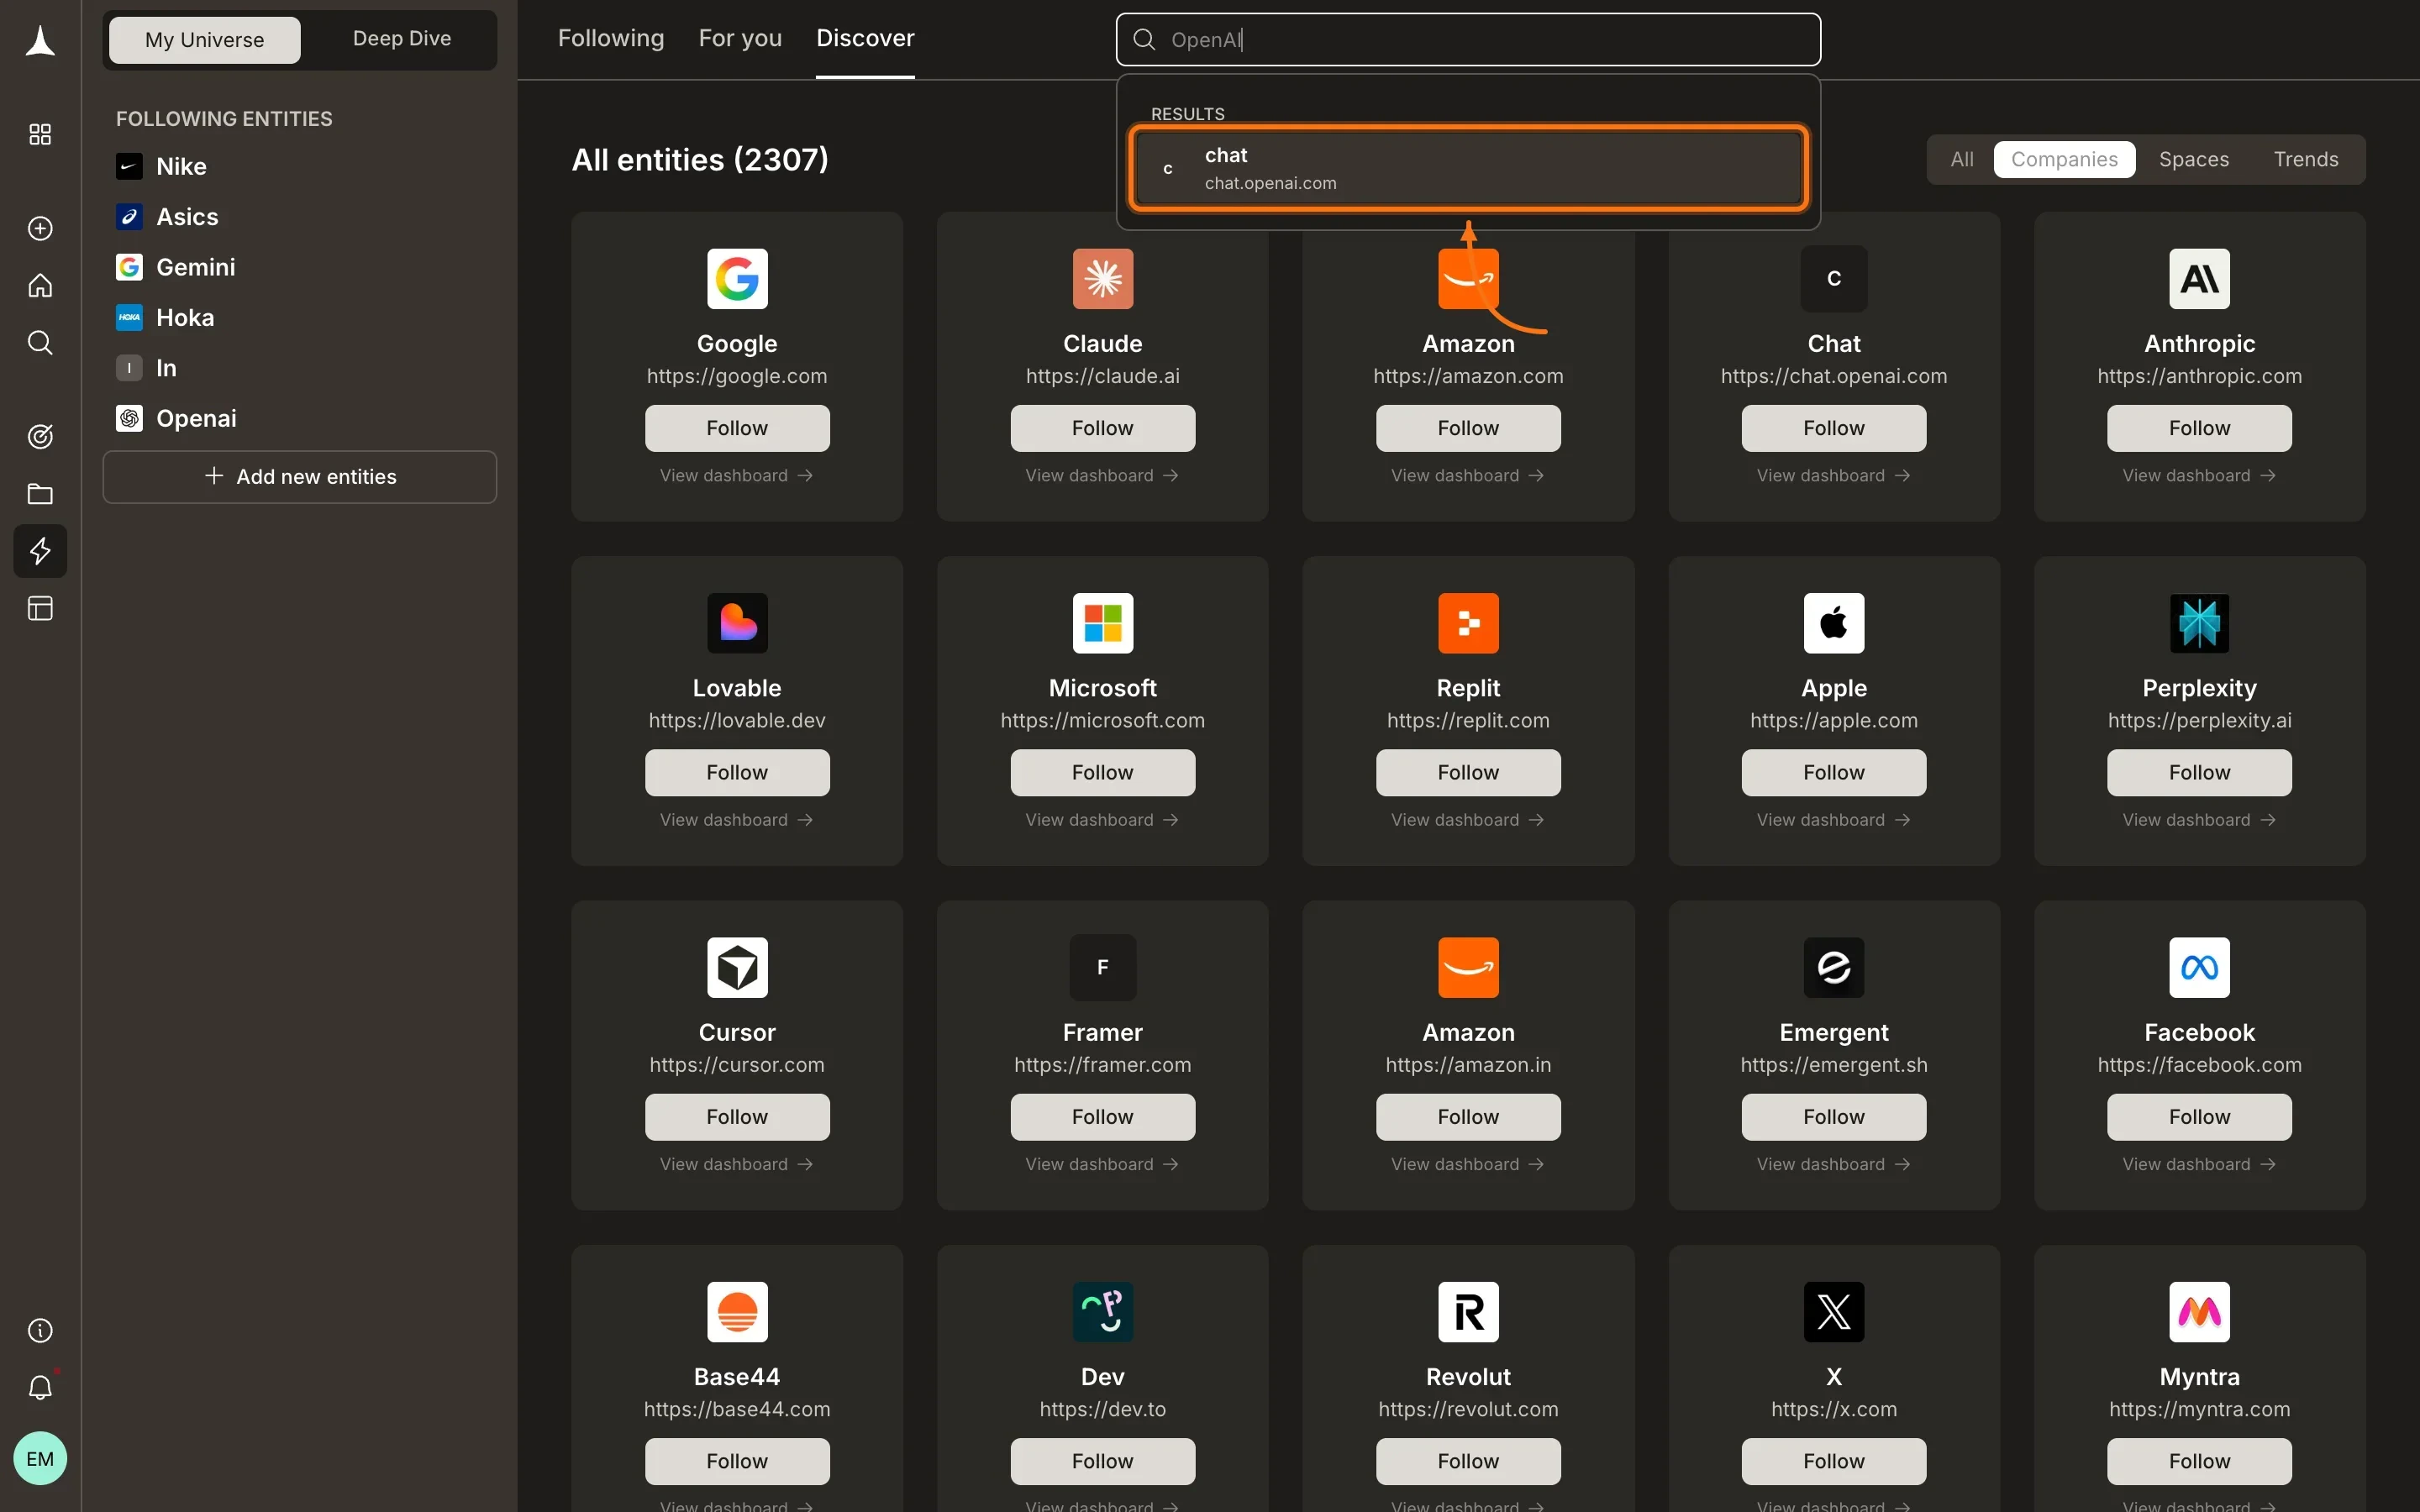This screenshot has height=1512, width=2420.
Task: Click the Claude logo on its card
Action: tap(1103, 278)
